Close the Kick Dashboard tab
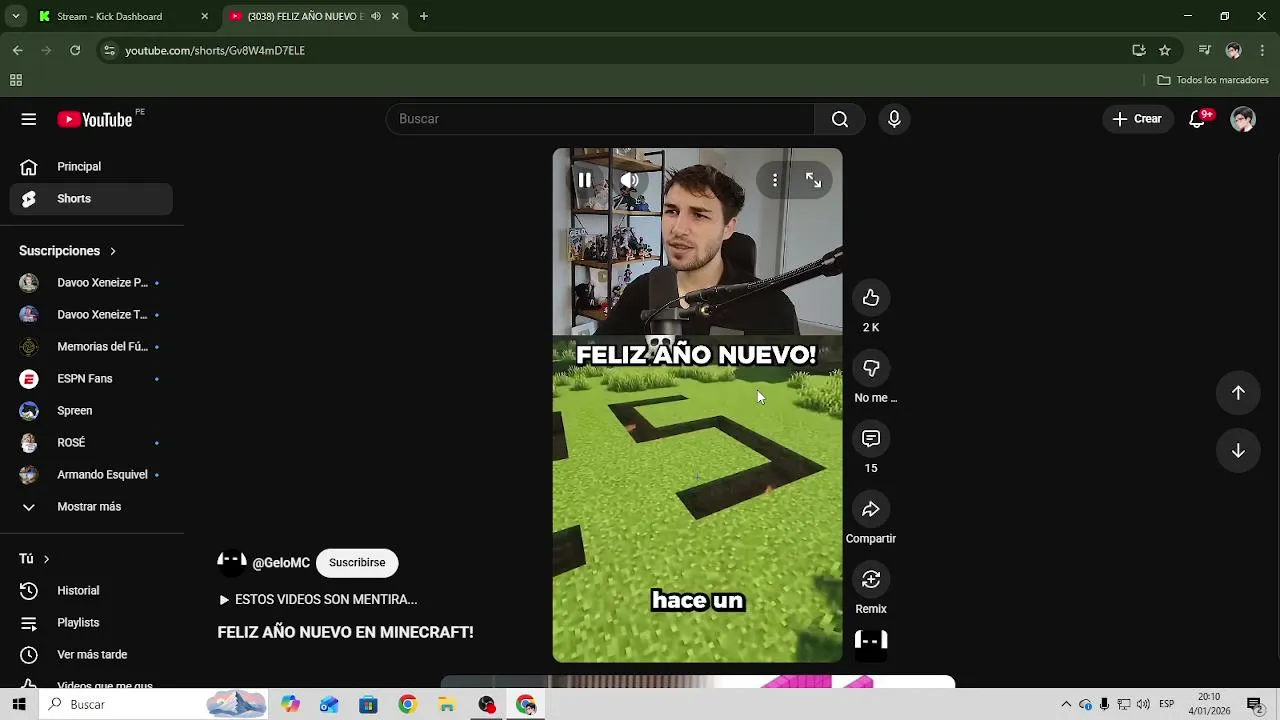 pos(204,16)
